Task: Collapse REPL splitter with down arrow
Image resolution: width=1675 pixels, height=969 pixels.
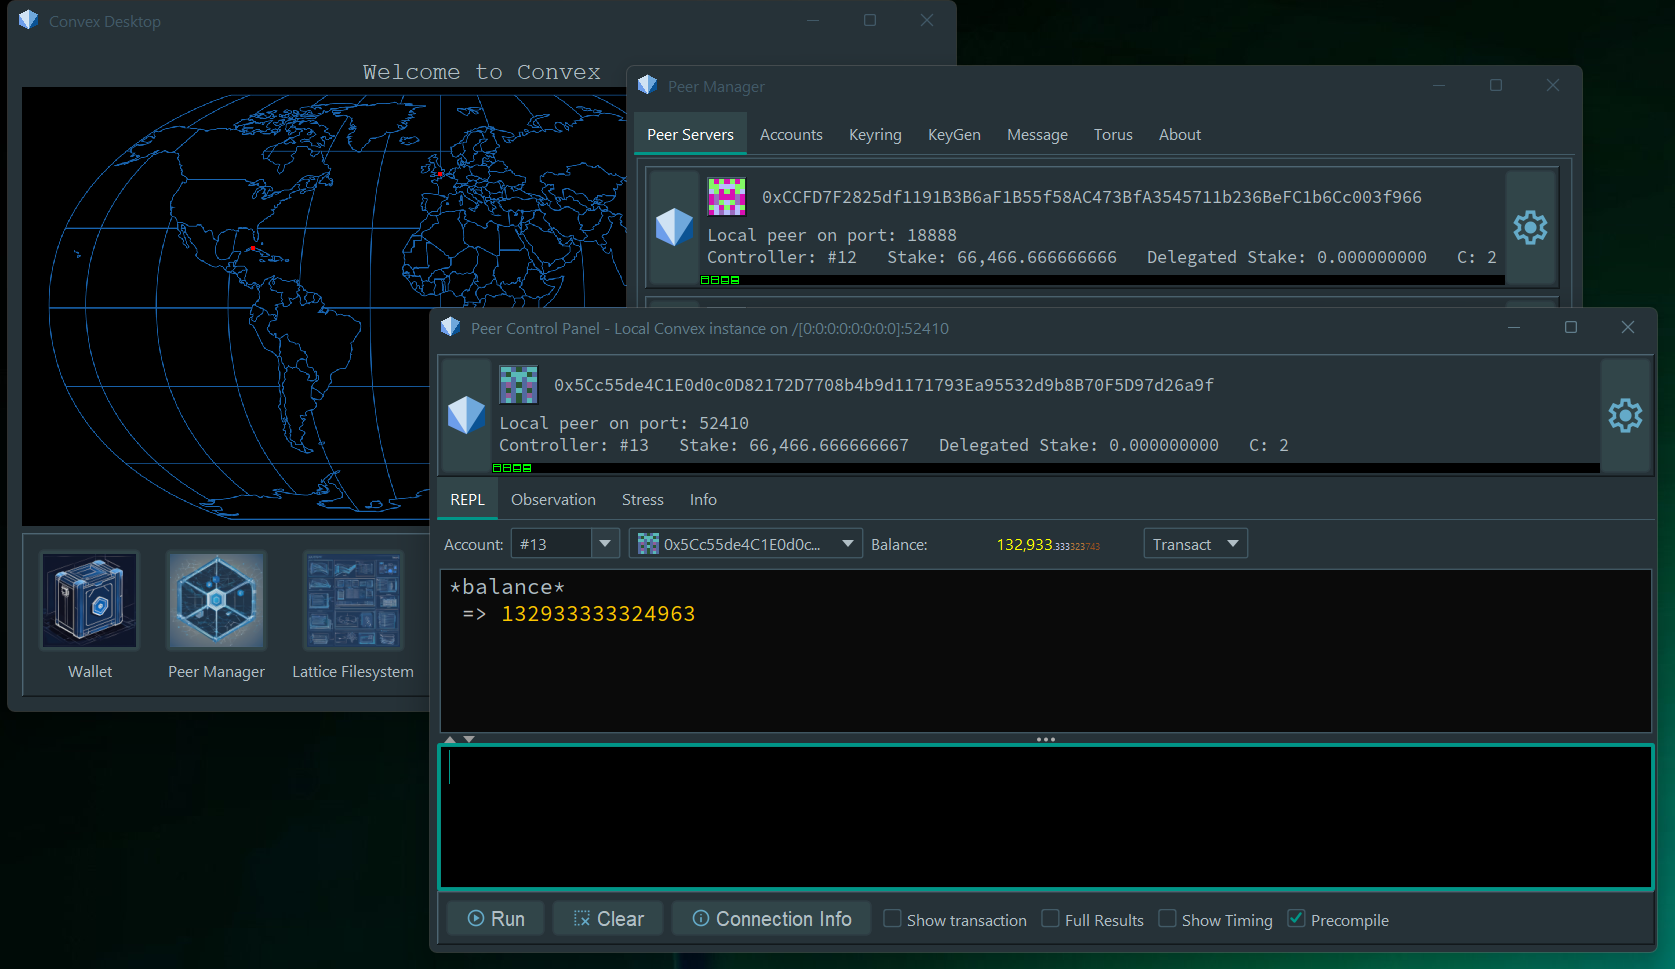Action: tap(469, 740)
